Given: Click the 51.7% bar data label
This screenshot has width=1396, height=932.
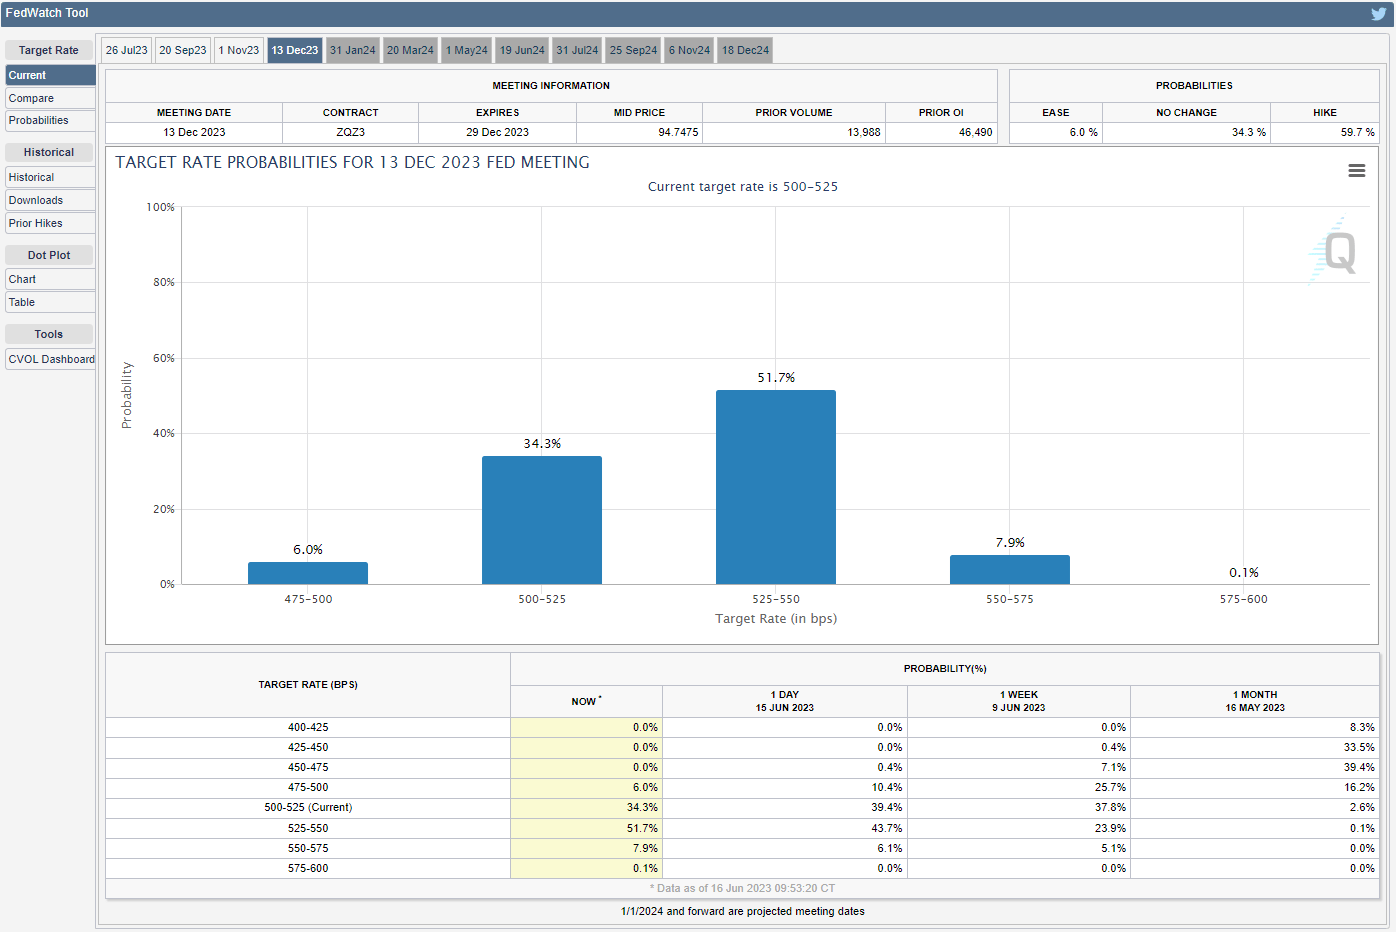Looking at the screenshot, I should [x=776, y=378].
